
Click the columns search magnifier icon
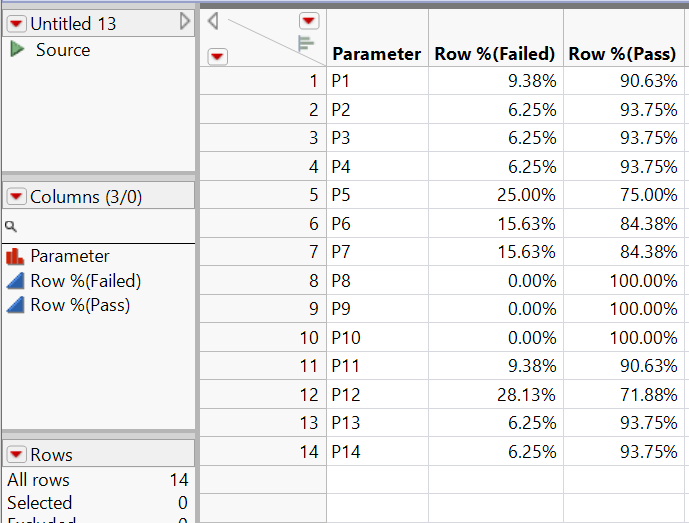pos(12,227)
